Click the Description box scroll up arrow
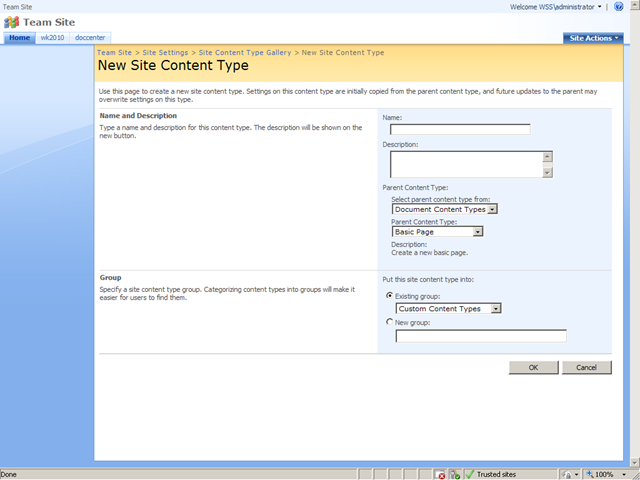640x480 pixels. (x=547, y=157)
